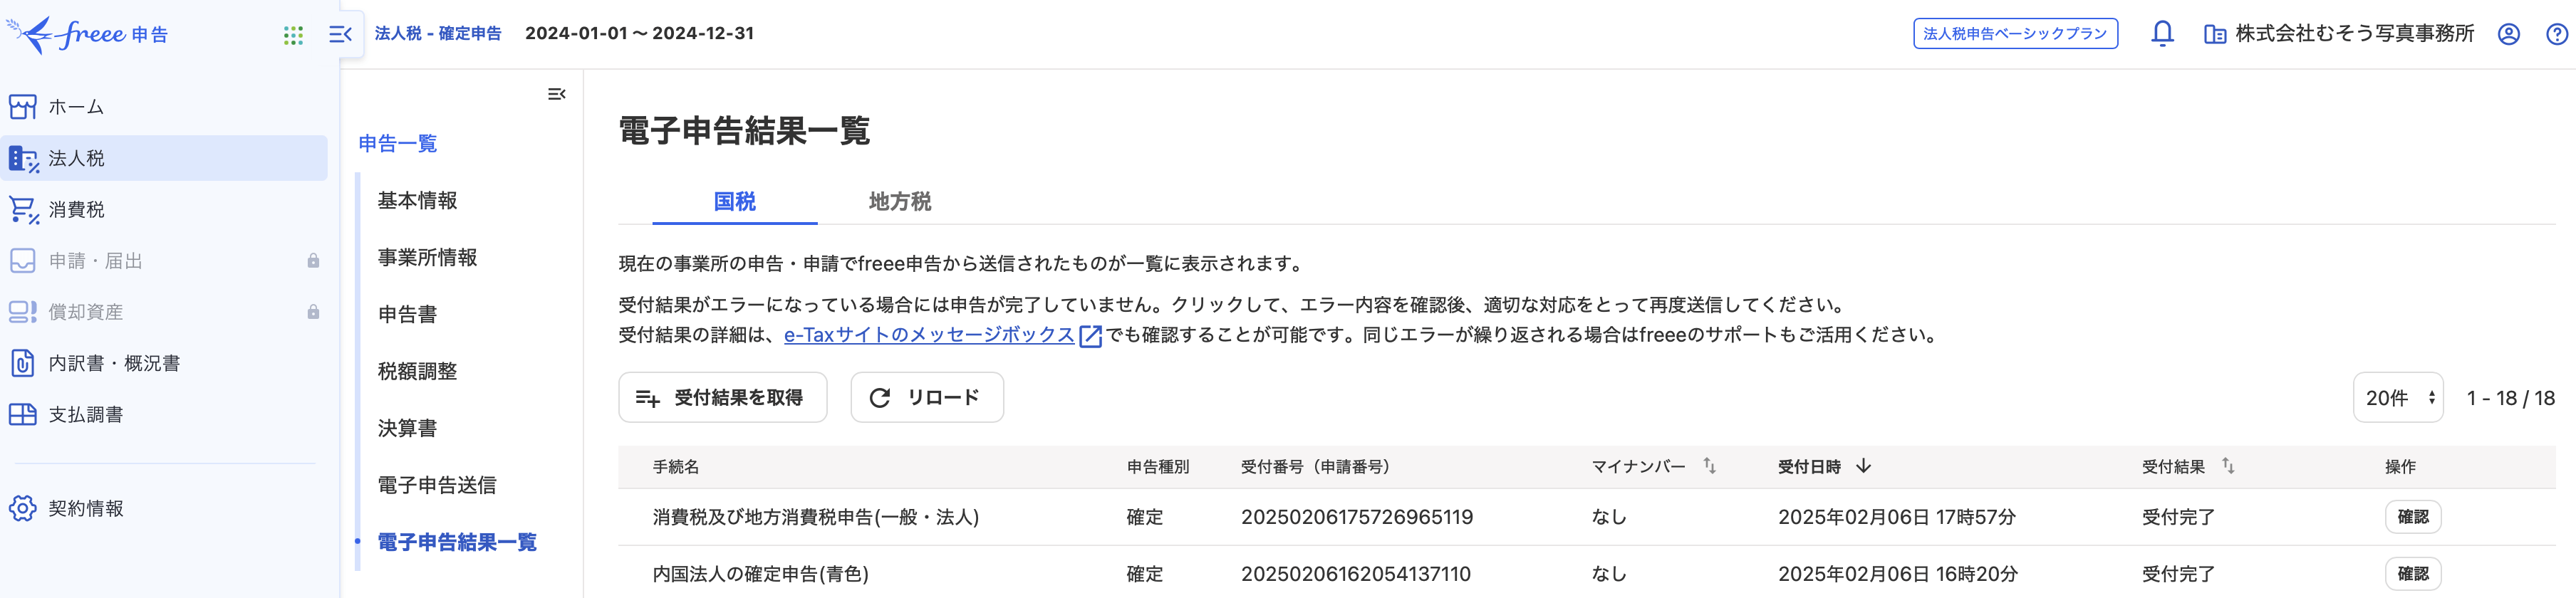Sort the list by マイナンバー column
The image size is (2576, 598).
coord(1710,466)
